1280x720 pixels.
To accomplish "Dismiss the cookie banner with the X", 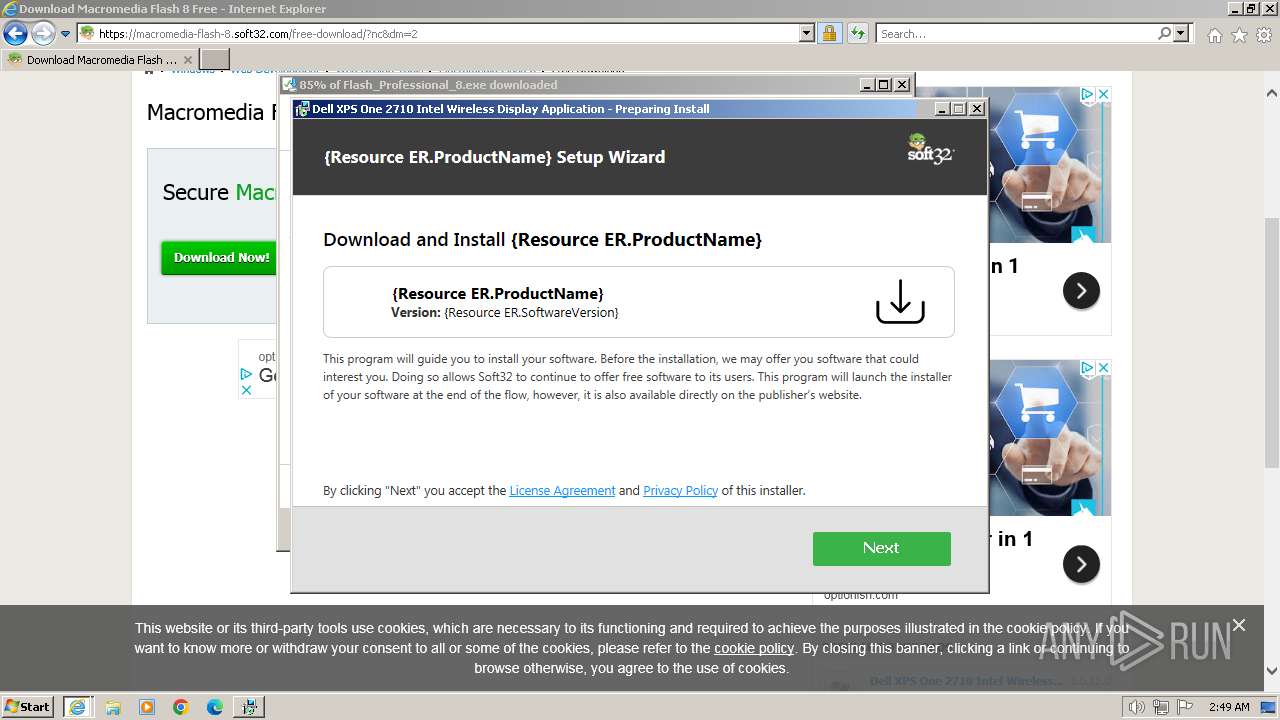I will click(1239, 625).
